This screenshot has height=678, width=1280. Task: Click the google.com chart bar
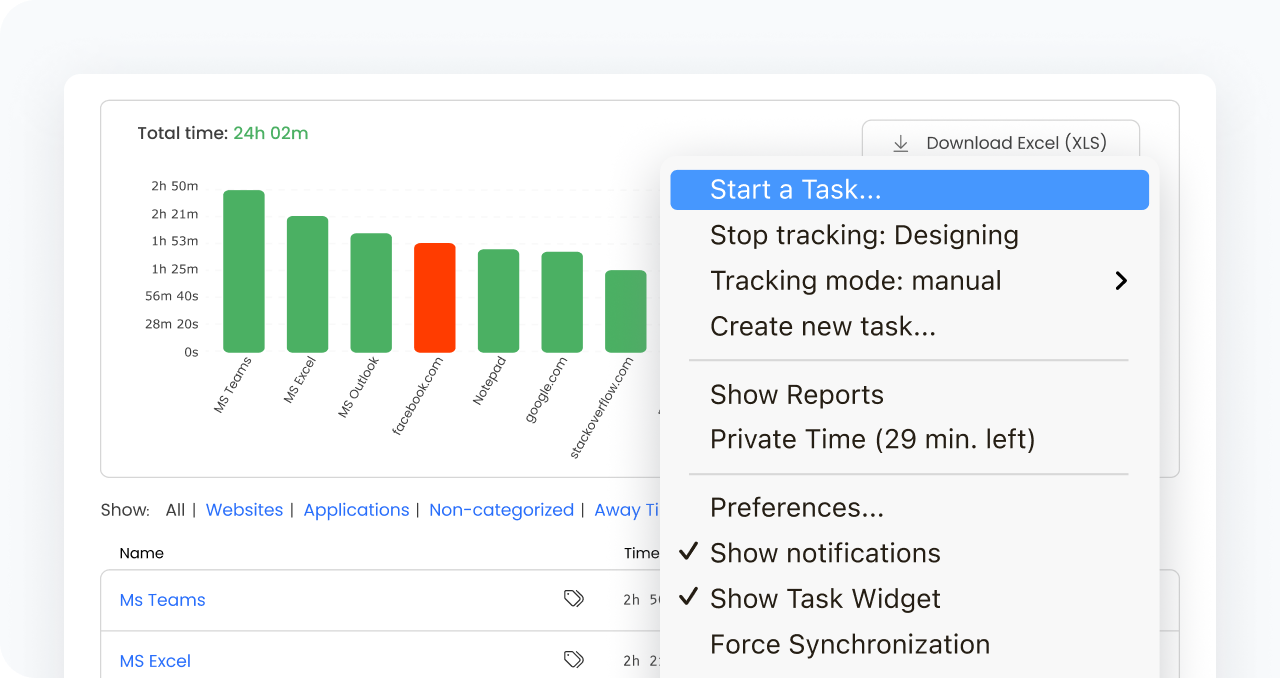562,302
